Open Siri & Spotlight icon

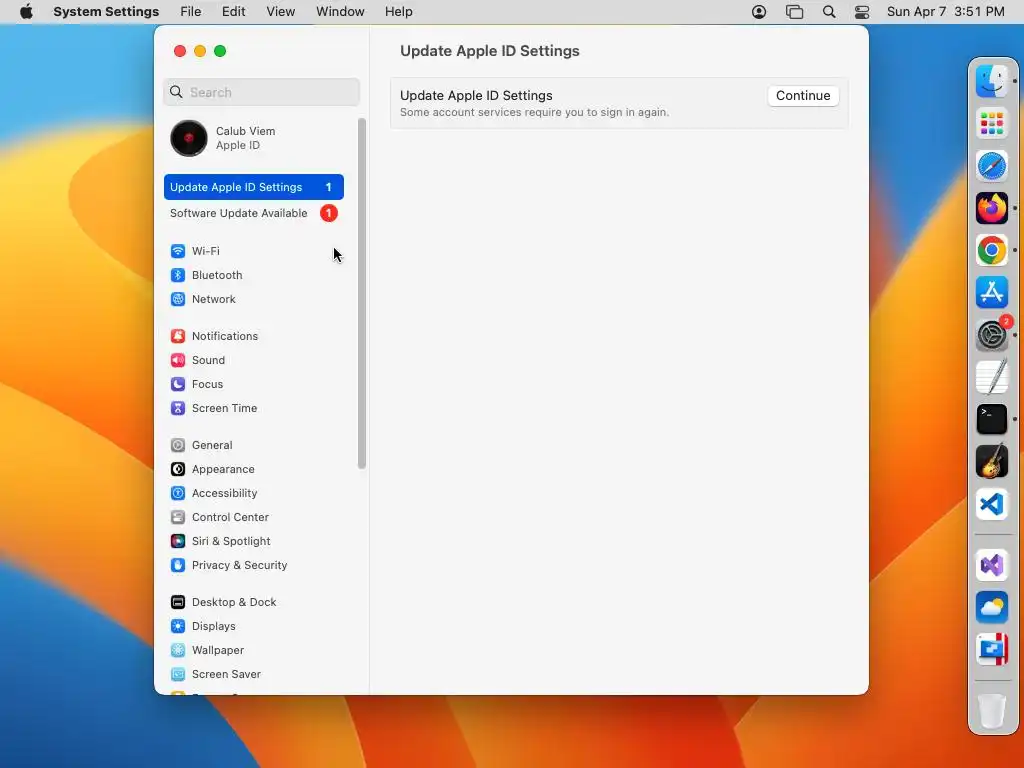pos(178,541)
